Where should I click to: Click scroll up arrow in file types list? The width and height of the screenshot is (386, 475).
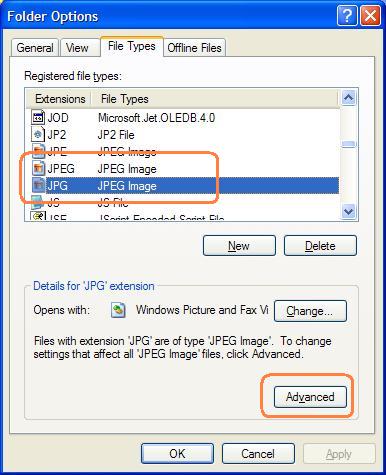349,98
